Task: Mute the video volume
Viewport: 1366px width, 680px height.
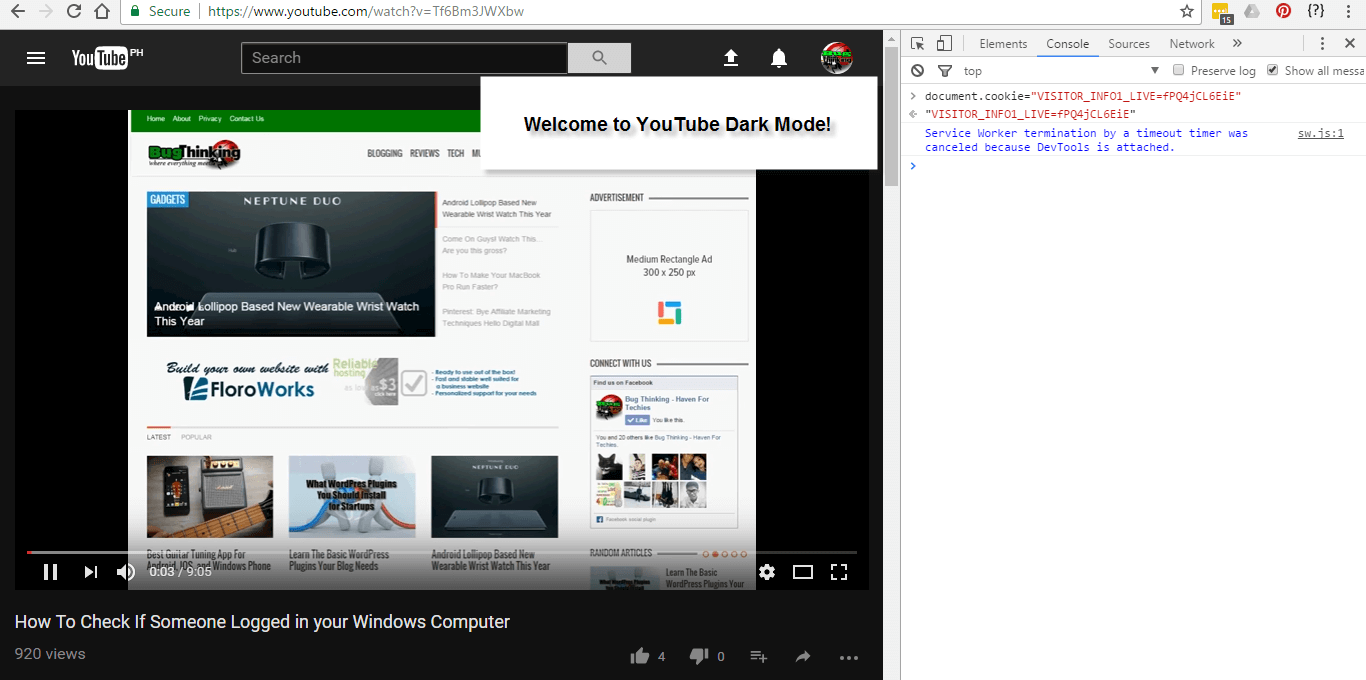Action: click(x=126, y=572)
